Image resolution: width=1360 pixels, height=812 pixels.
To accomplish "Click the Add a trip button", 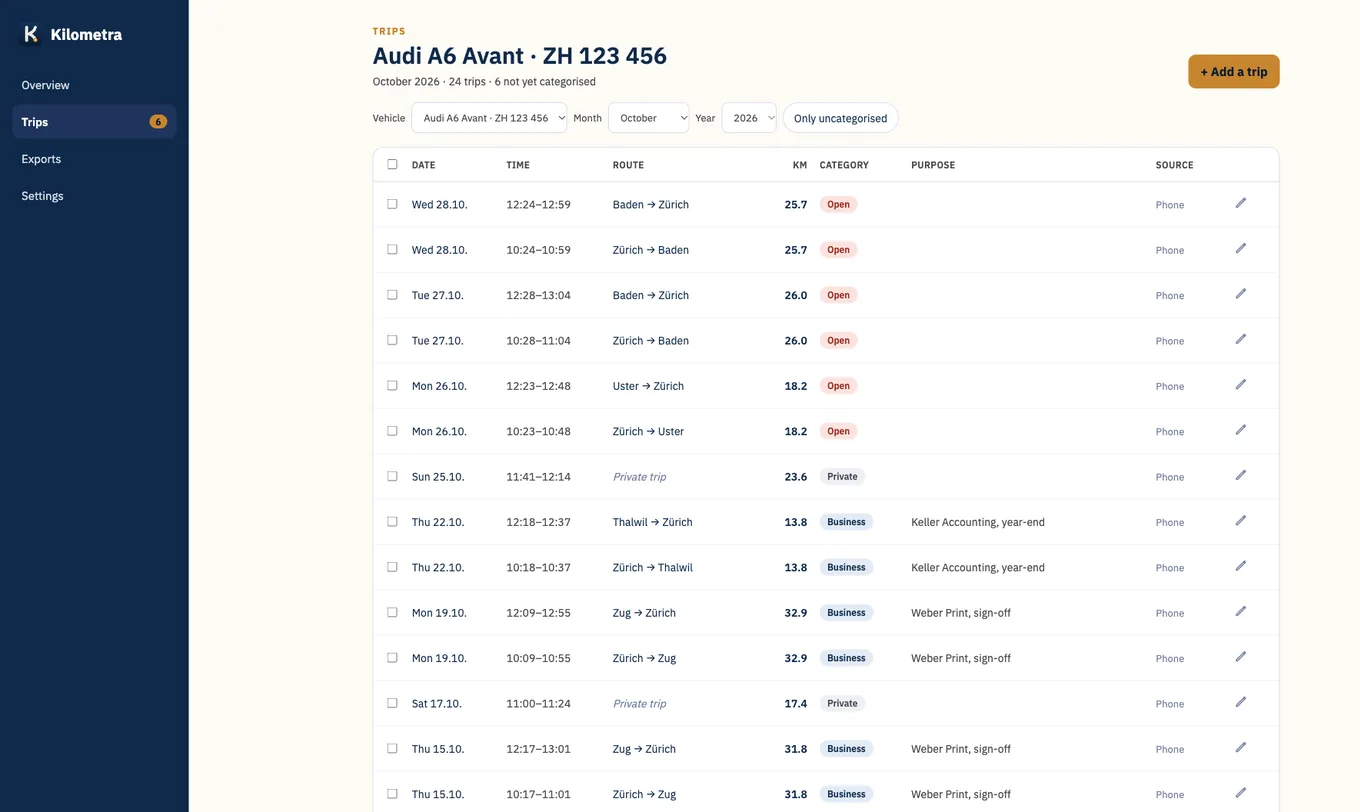I will pos(1233,72).
